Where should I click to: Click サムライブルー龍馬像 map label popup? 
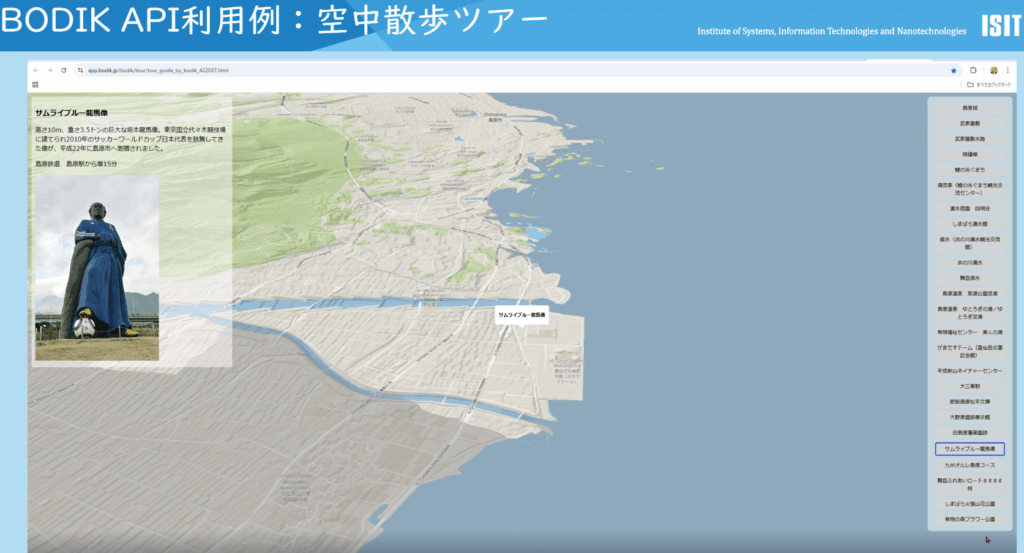522,315
